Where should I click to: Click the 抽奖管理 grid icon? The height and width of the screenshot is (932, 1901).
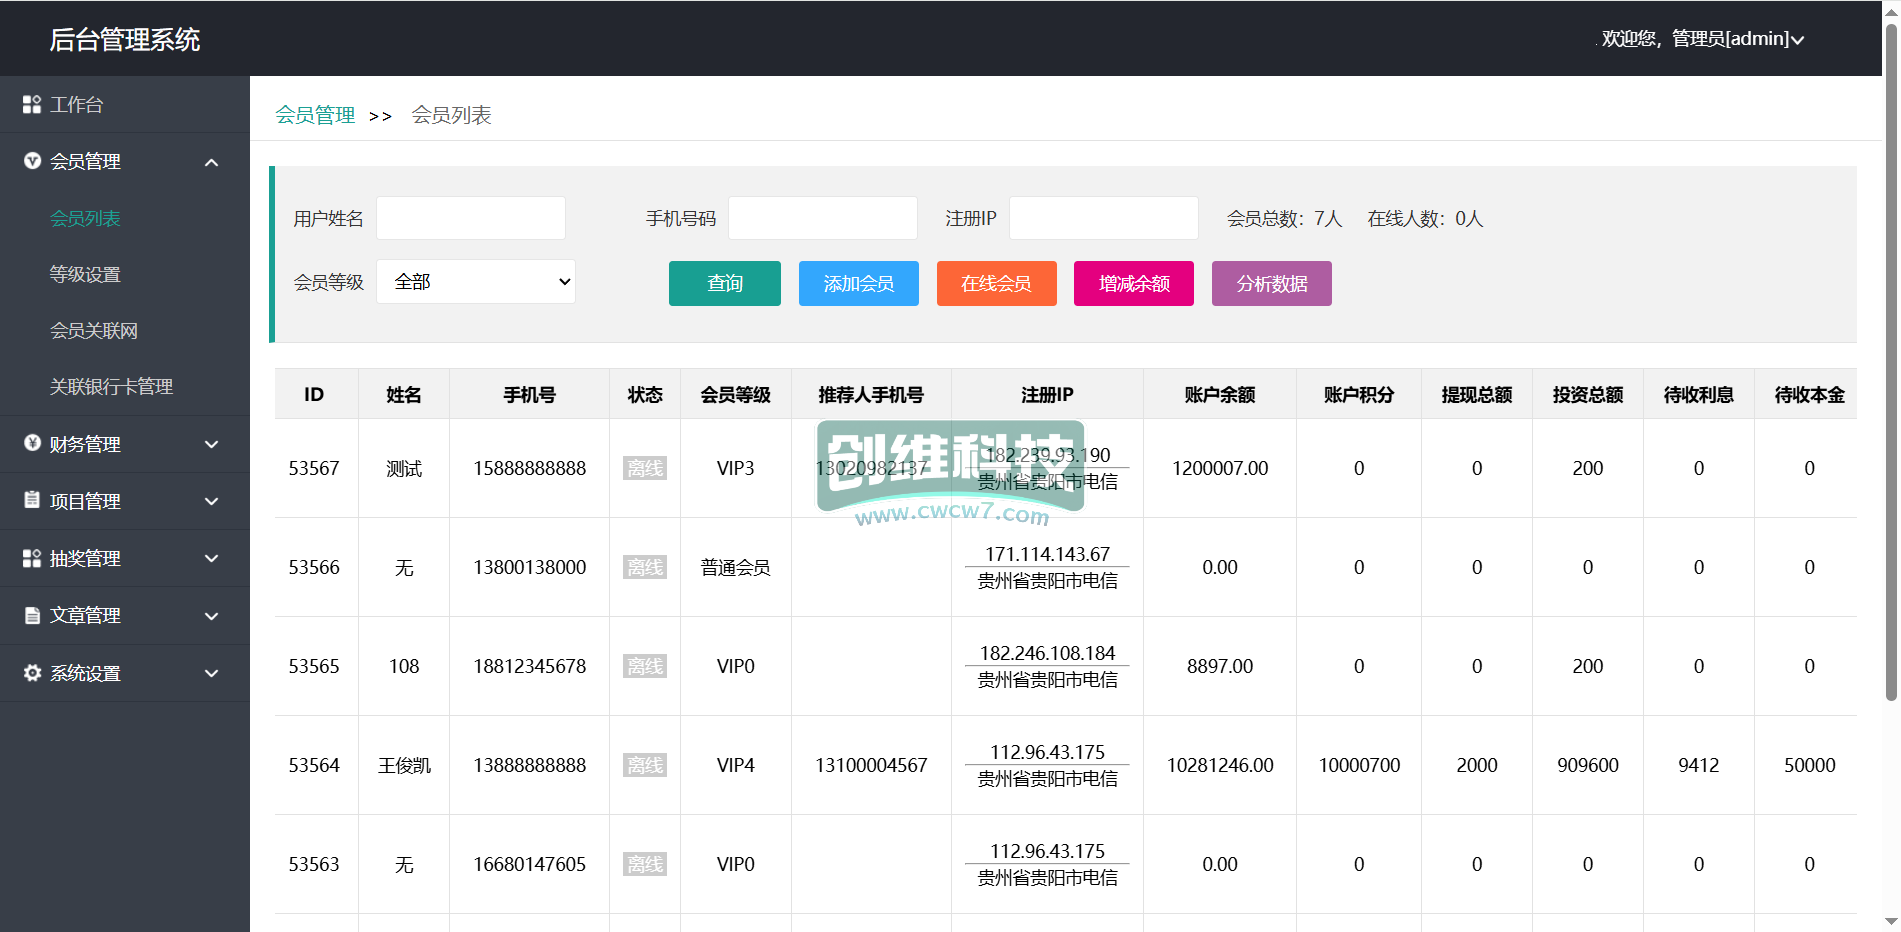pos(32,558)
